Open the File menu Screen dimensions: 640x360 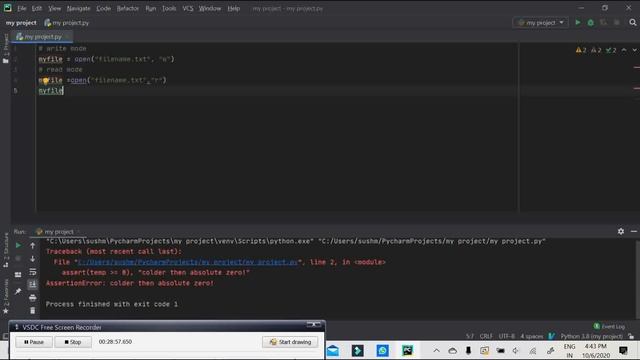(22, 8)
